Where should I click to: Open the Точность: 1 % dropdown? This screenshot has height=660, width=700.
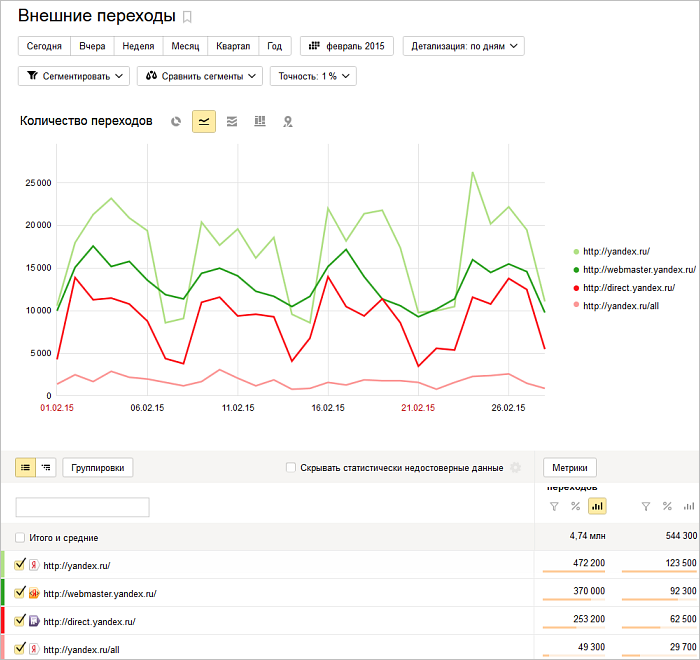(x=313, y=76)
